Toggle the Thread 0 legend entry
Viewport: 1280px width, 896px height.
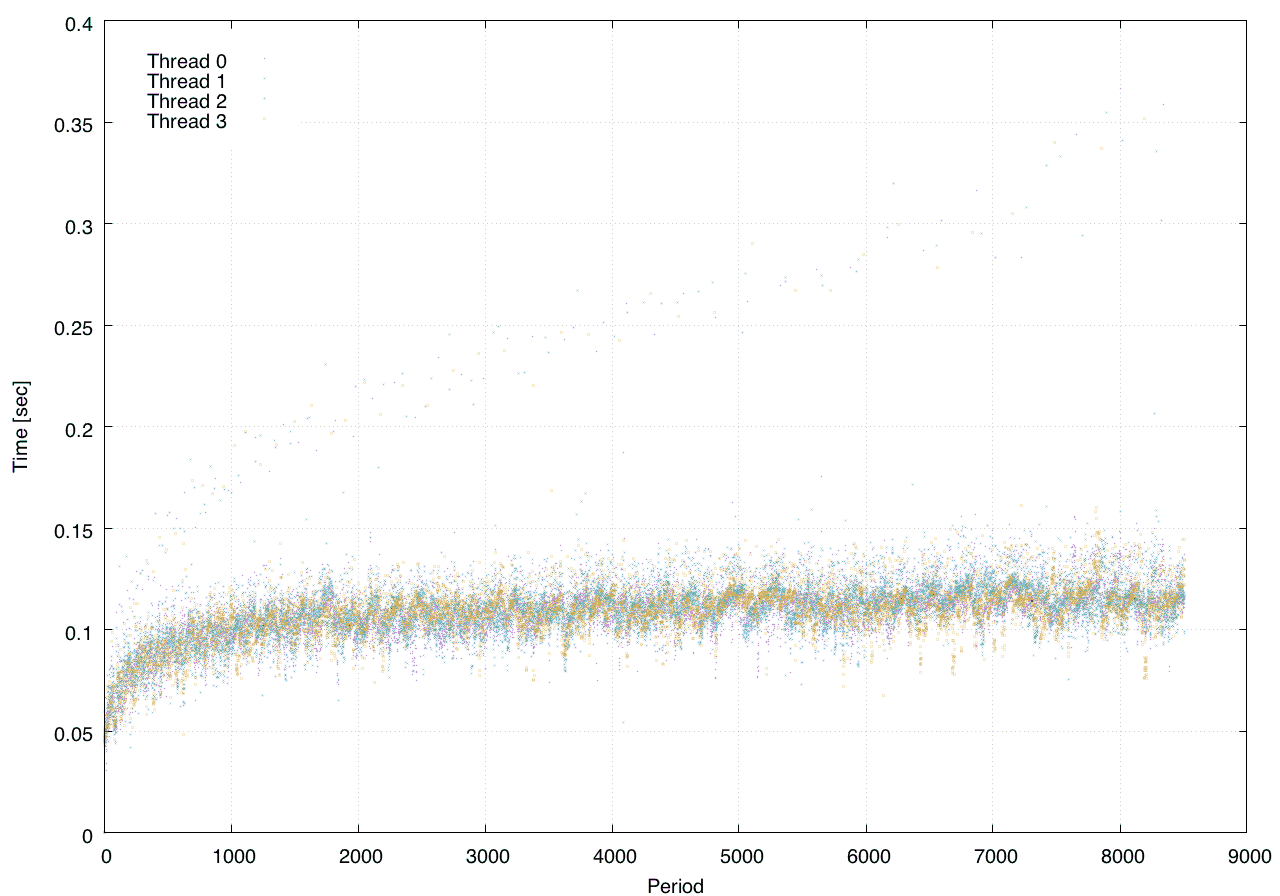(x=187, y=61)
